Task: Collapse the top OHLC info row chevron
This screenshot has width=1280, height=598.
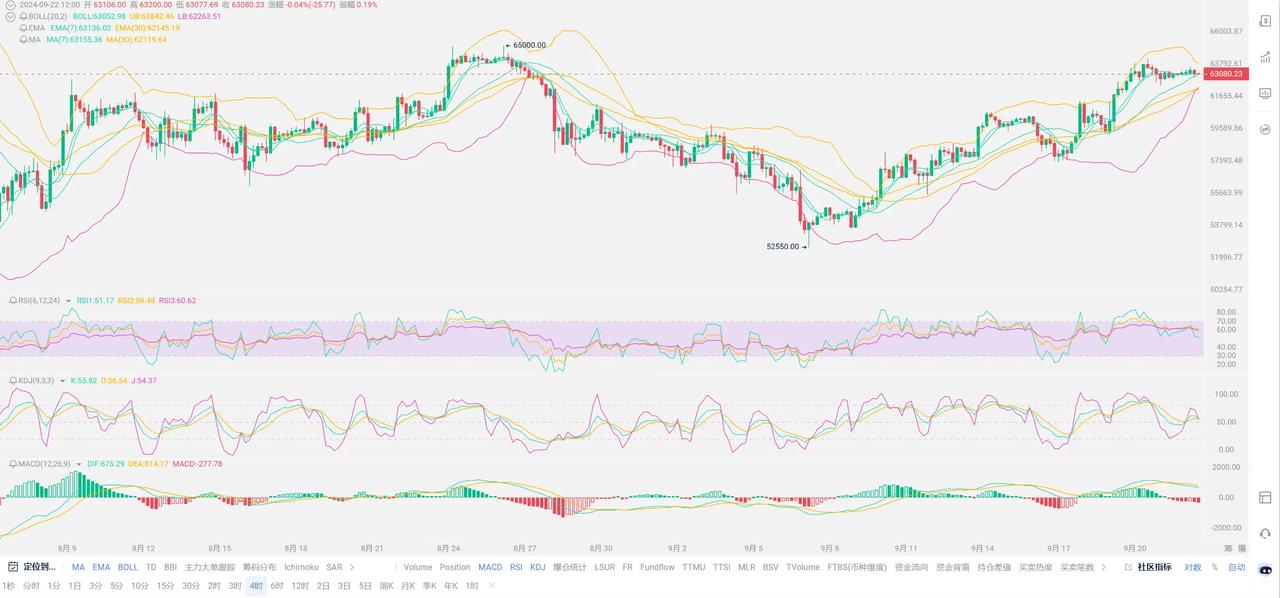Action: 10,5
